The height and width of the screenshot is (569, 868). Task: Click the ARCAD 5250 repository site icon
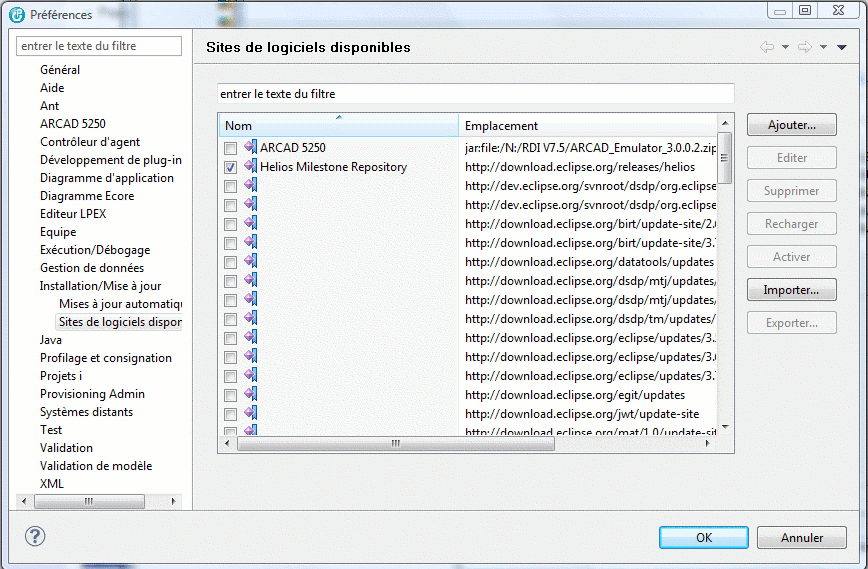click(x=251, y=147)
